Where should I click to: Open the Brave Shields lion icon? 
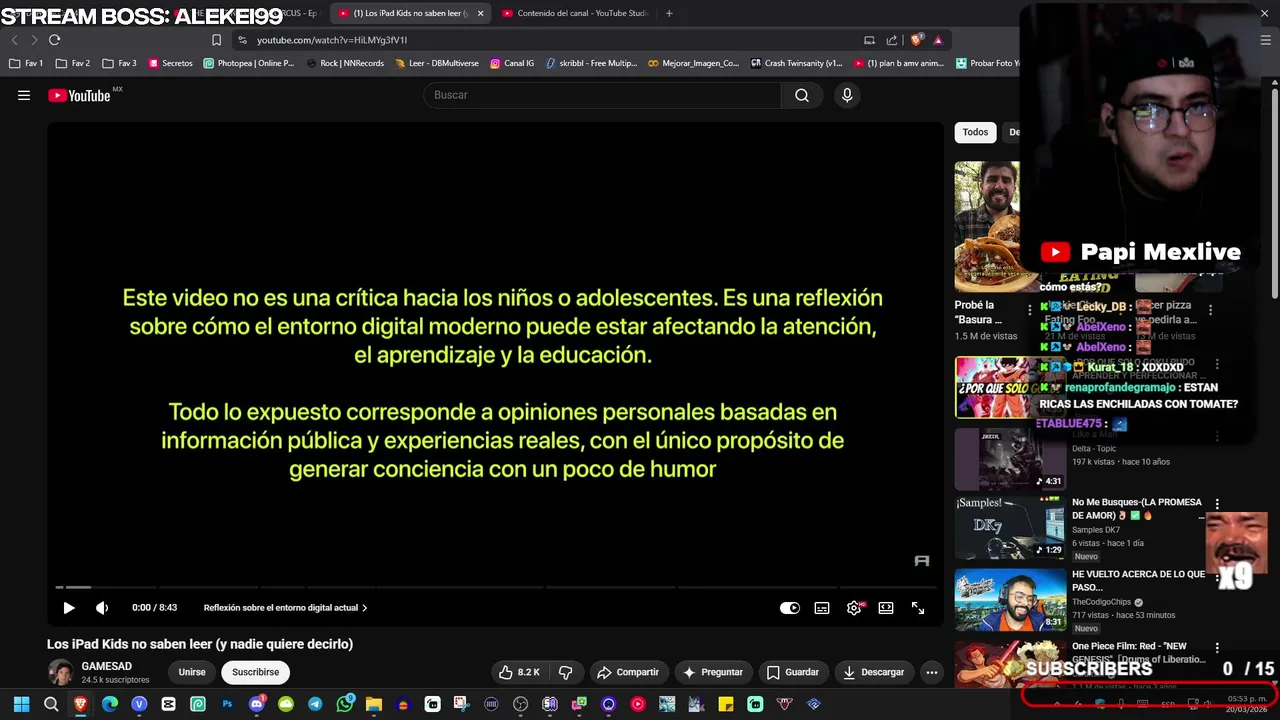(x=916, y=40)
